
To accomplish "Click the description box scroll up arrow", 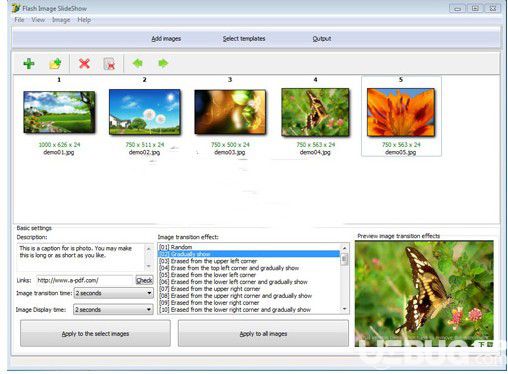I will pos(149,248).
